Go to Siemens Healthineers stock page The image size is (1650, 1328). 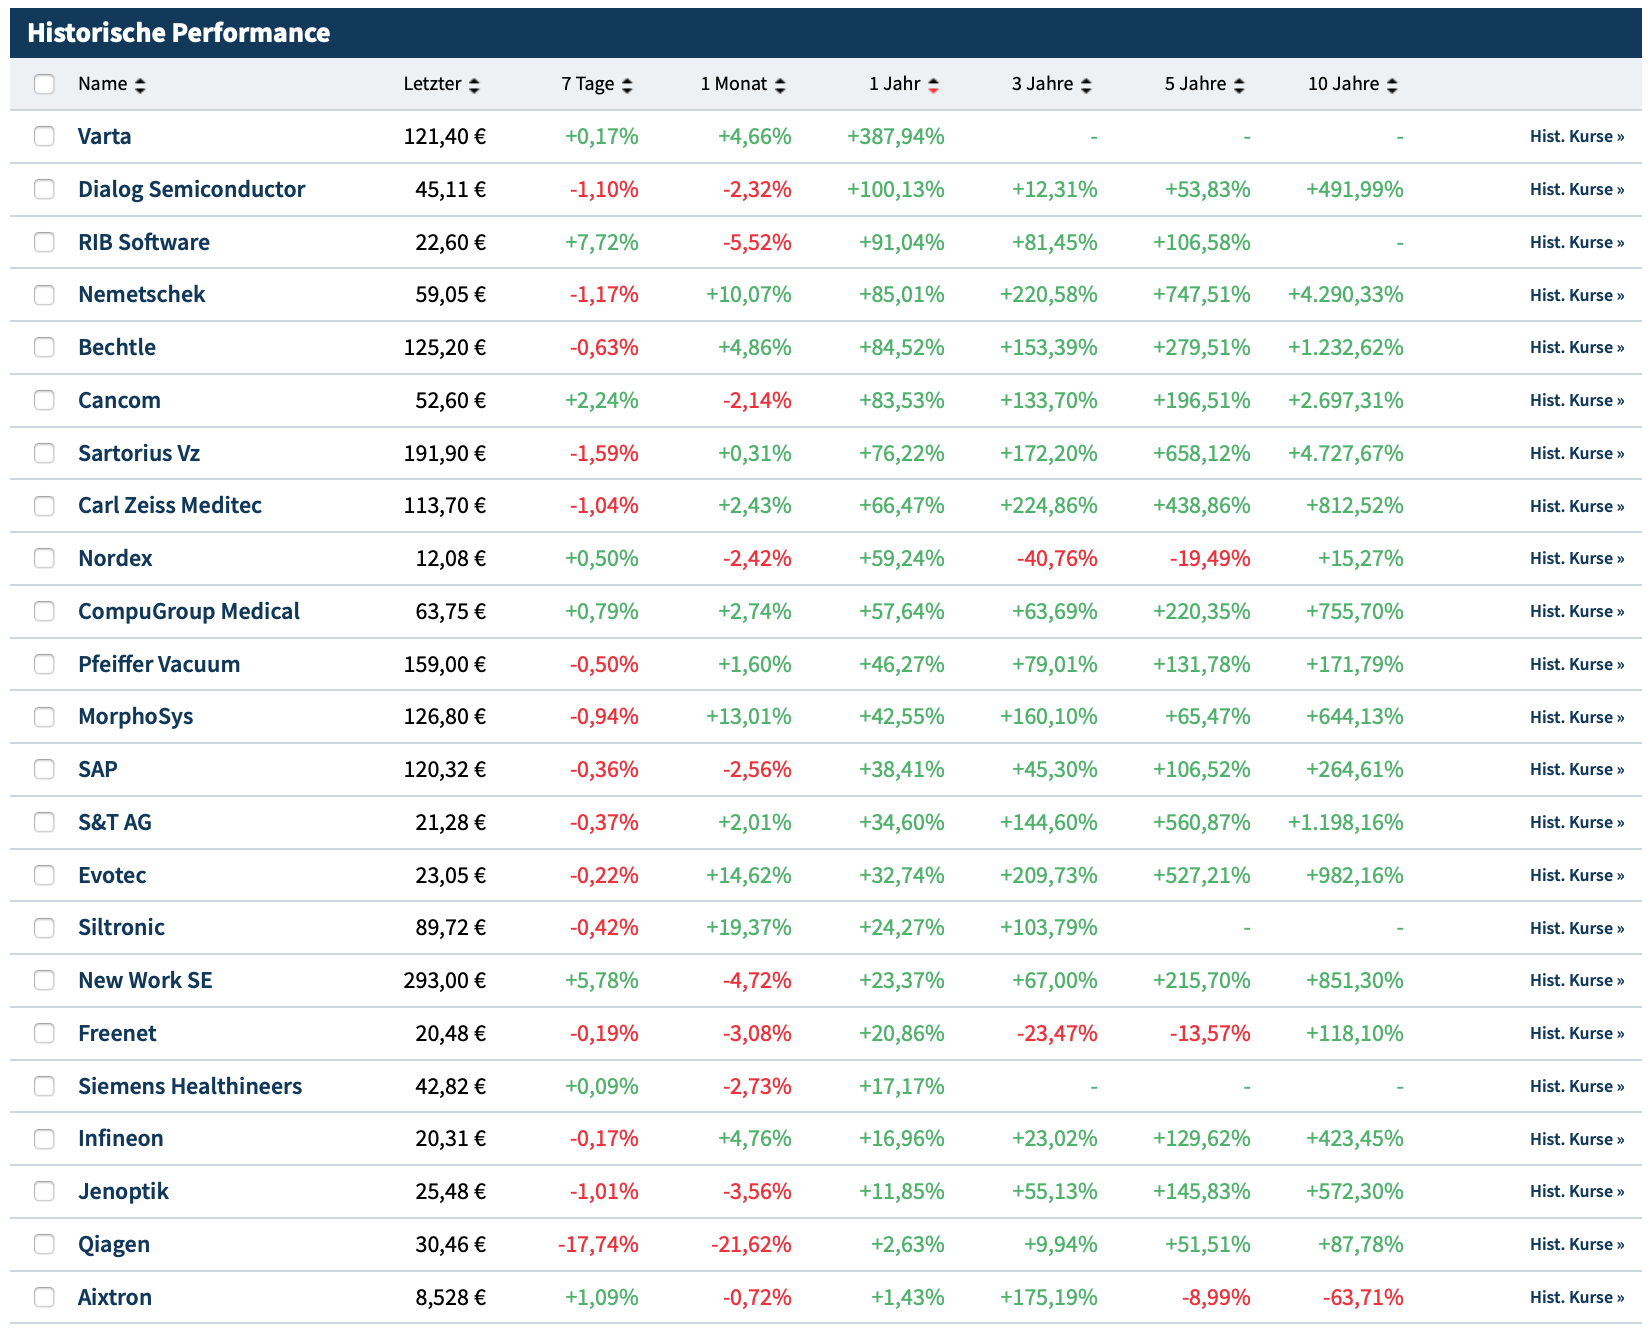(190, 1086)
